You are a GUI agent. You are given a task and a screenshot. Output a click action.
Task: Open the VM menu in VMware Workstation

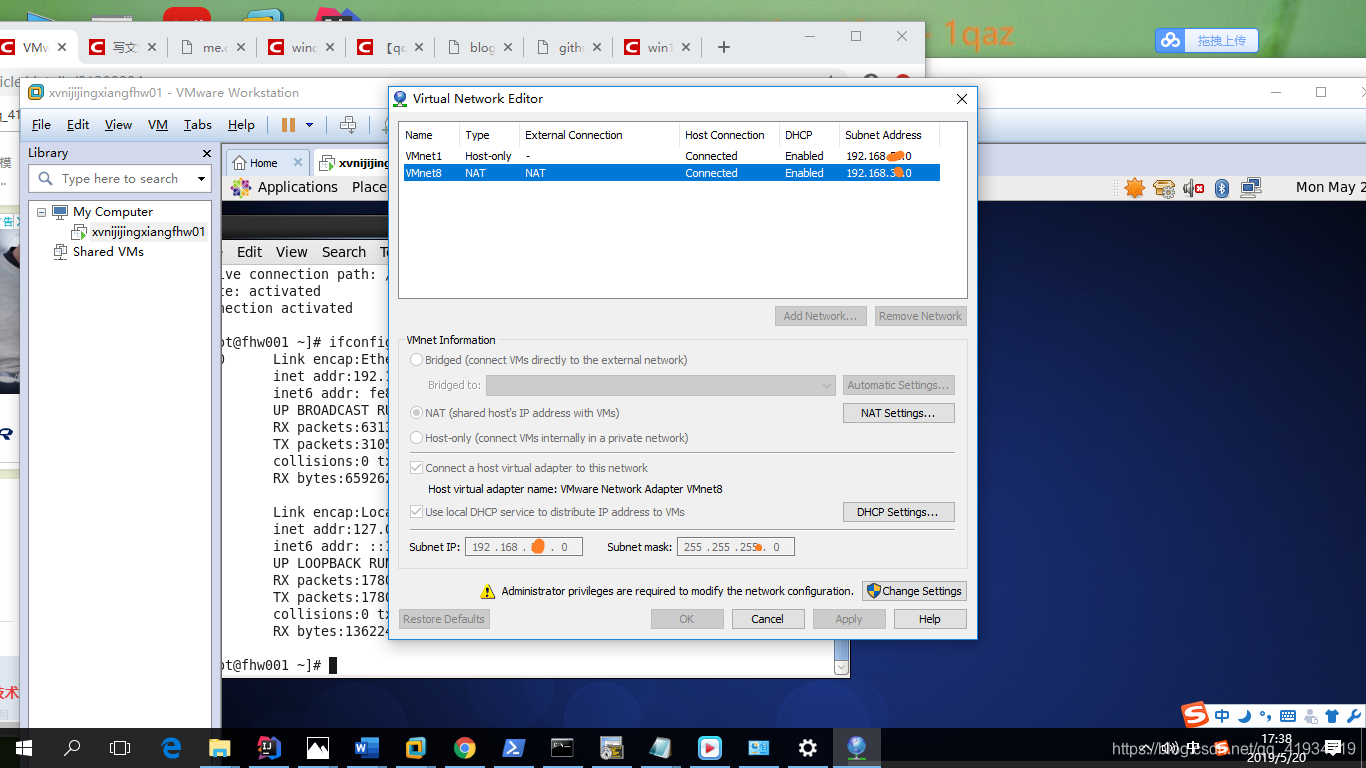pos(158,125)
